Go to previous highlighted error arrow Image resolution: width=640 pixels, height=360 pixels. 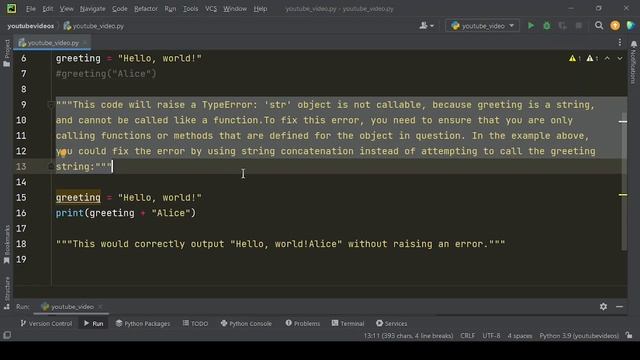pos(607,59)
